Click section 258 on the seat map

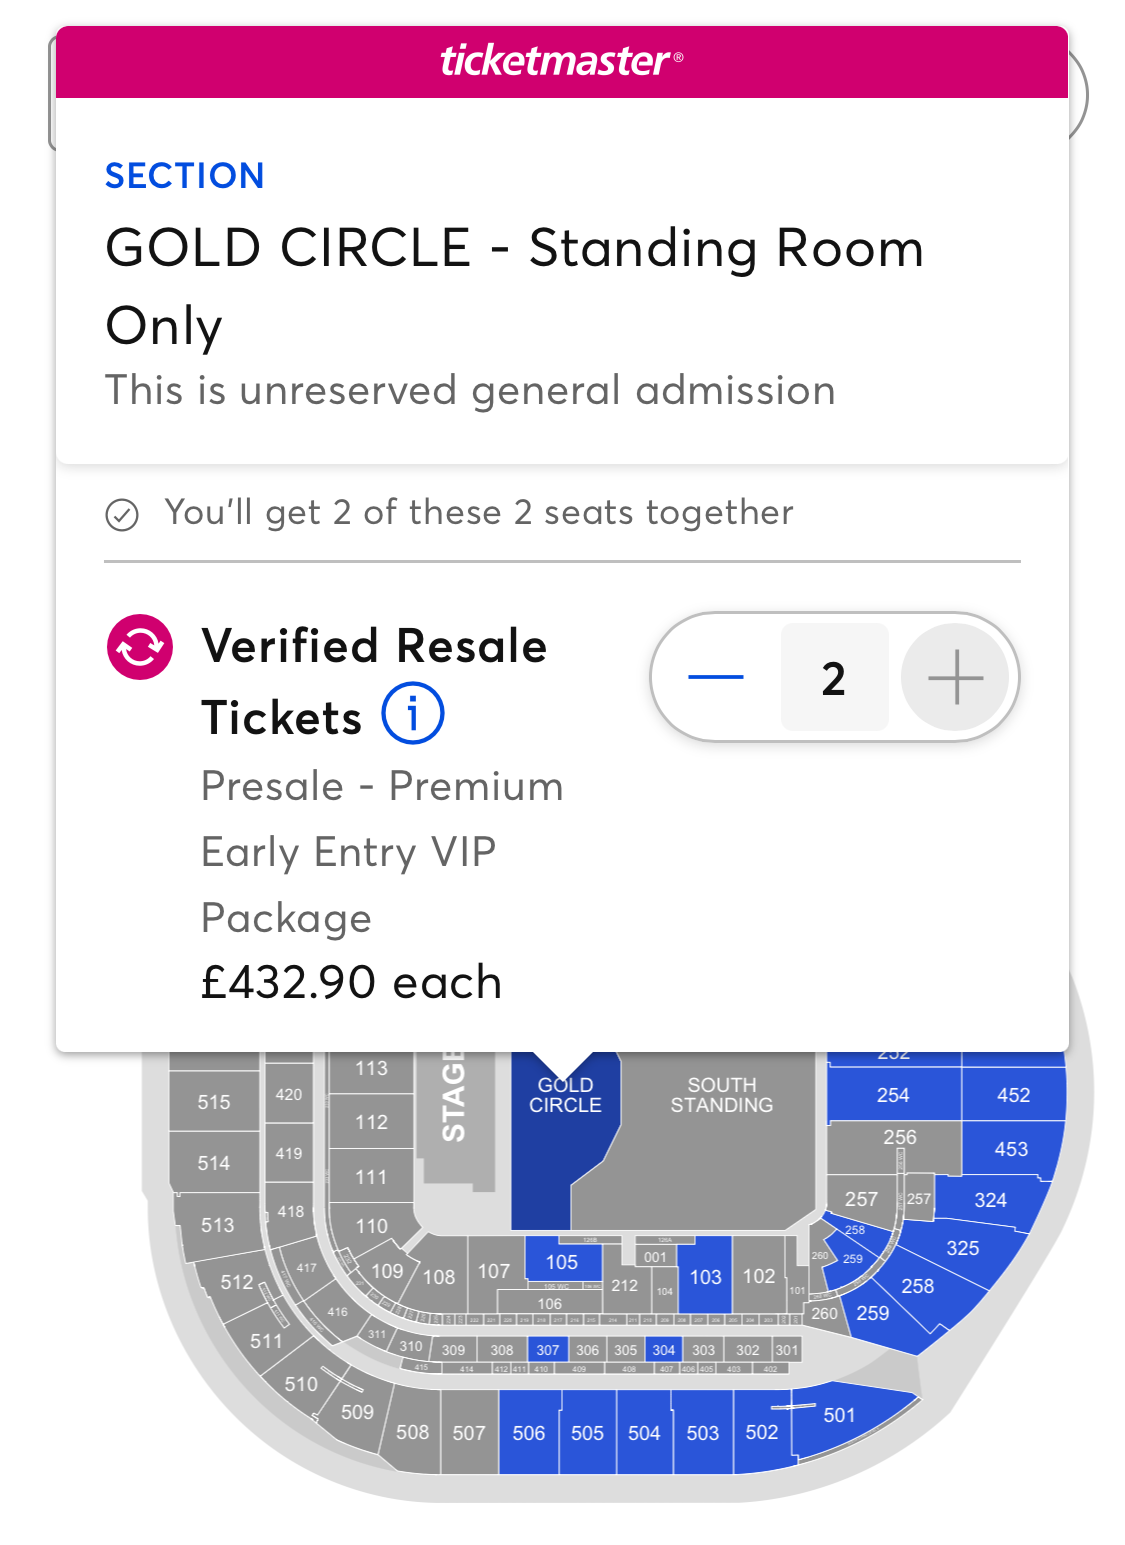[917, 1286]
